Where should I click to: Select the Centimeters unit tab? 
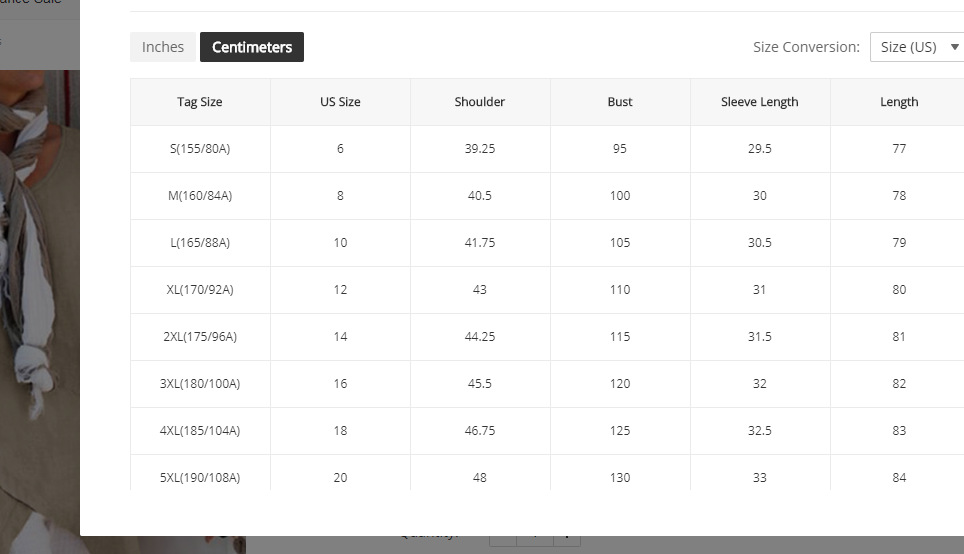pos(252,47)
